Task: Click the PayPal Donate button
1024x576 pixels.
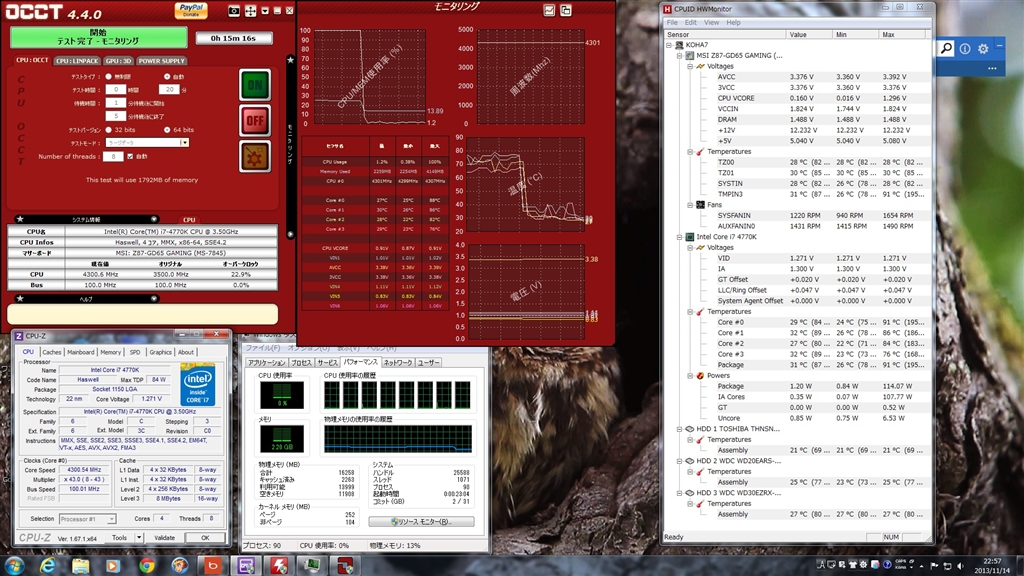Action: (190, 10)
